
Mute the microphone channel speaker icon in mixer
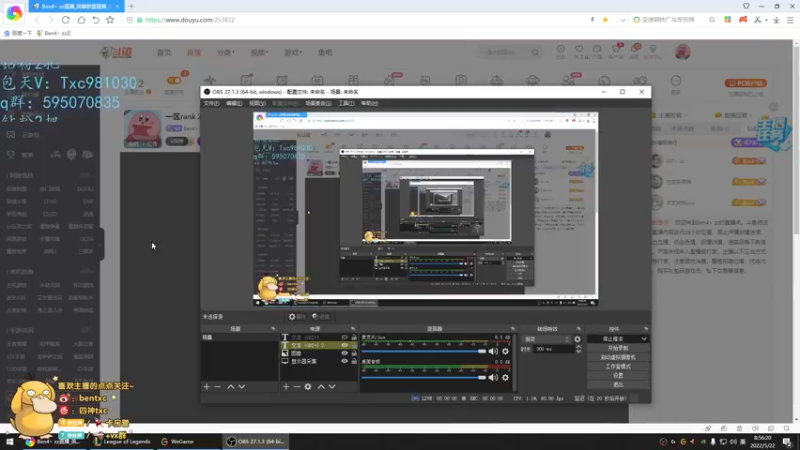click(x=493, y=351)
